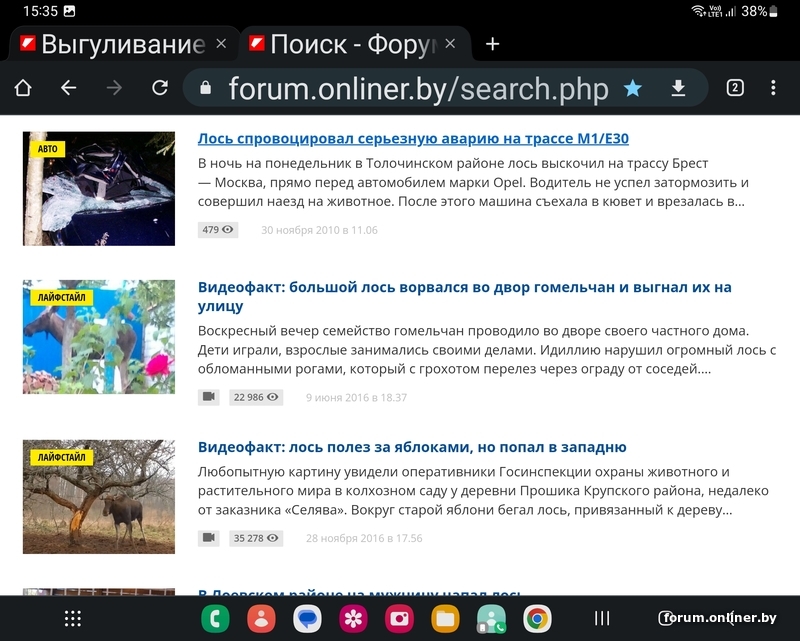Screen dimensions: 800x641
Task: Open the apps grid in taskbar
Action: click(x=73, y=619)
